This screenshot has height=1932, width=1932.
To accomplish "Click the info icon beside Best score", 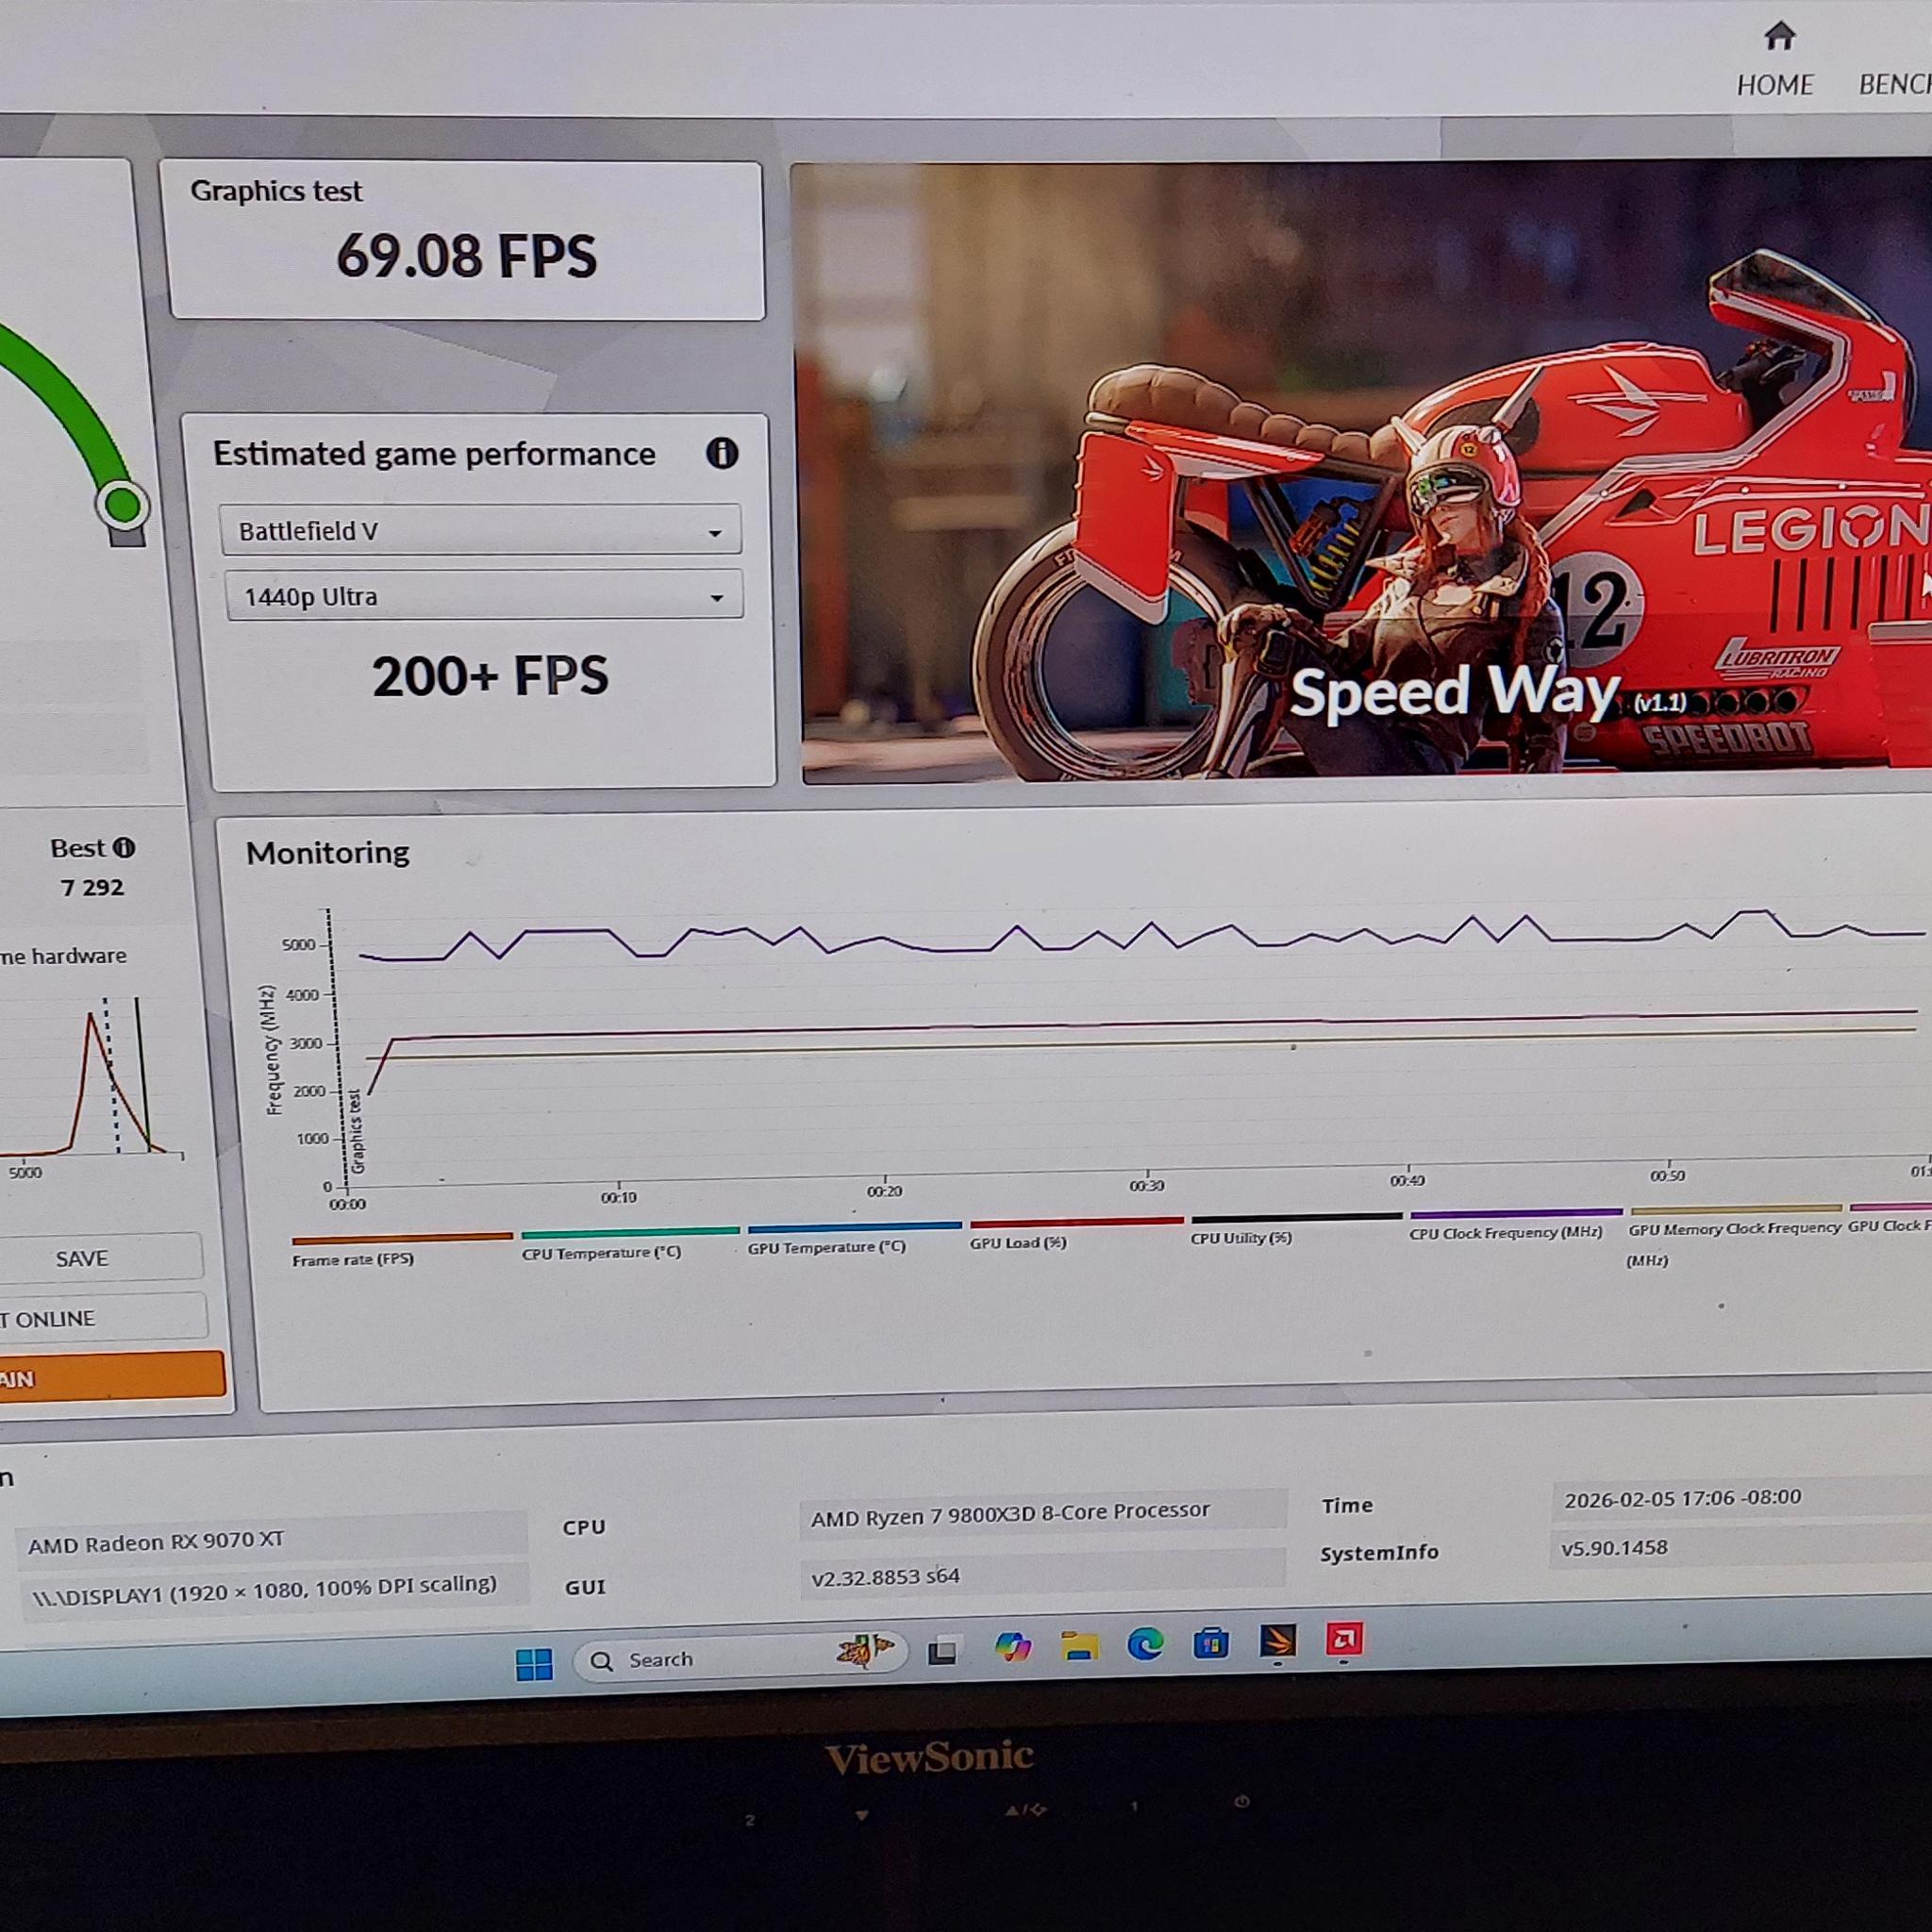I will pos(124,848).
